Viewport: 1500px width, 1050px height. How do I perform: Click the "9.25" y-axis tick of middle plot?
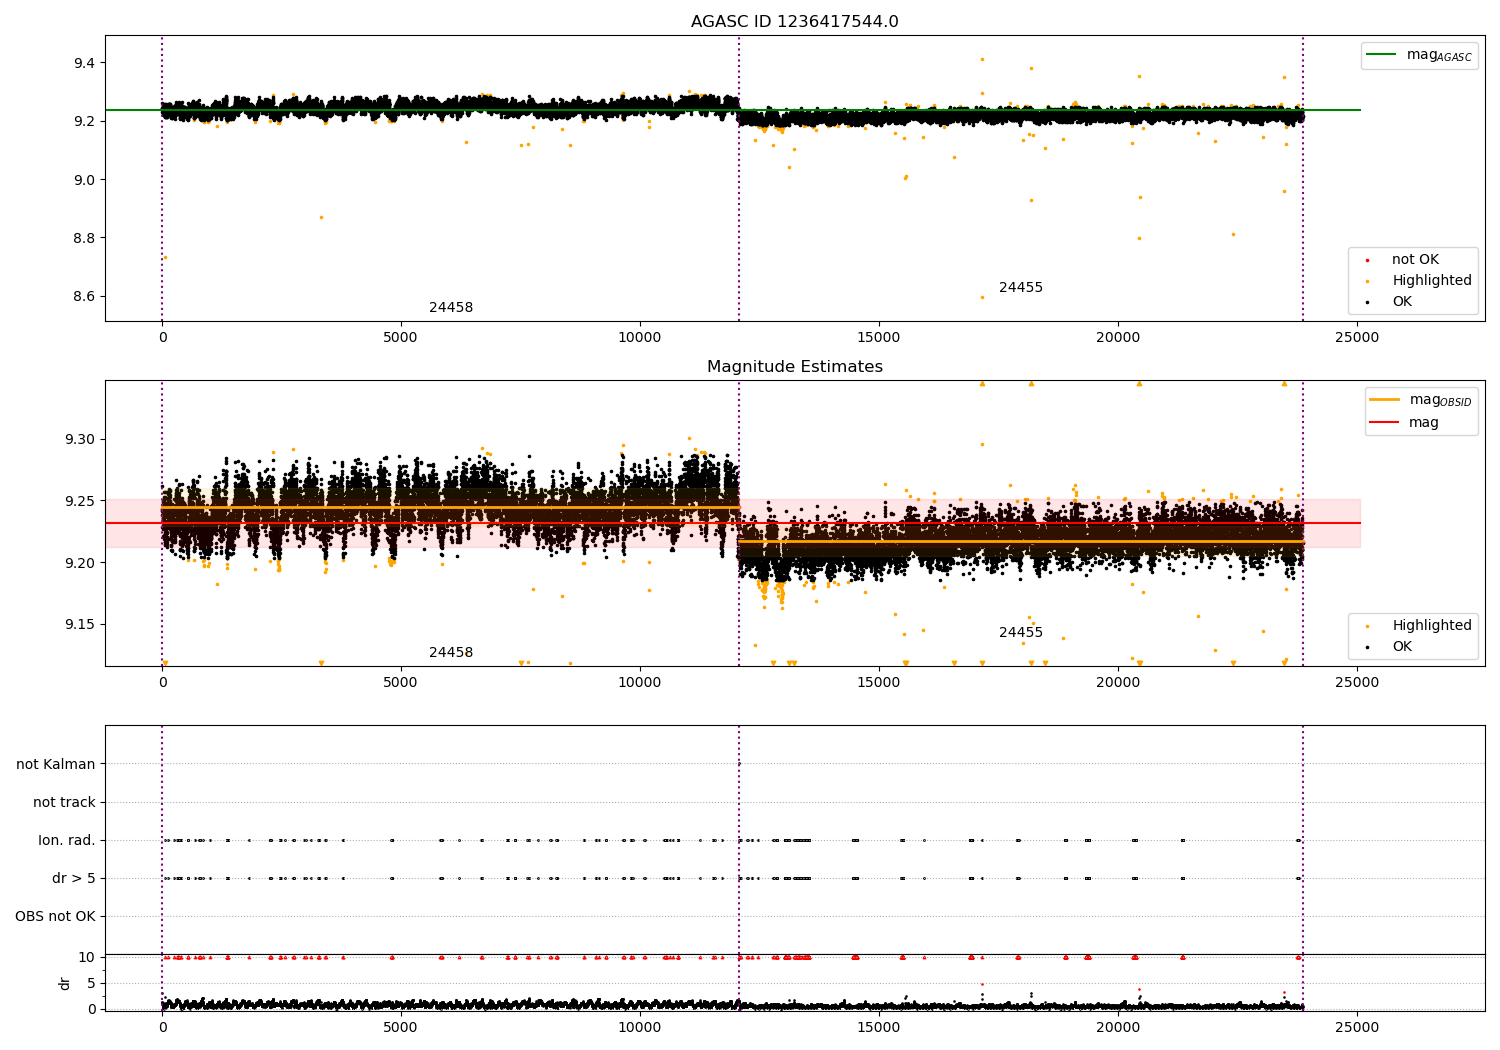(x=81, y=502)
